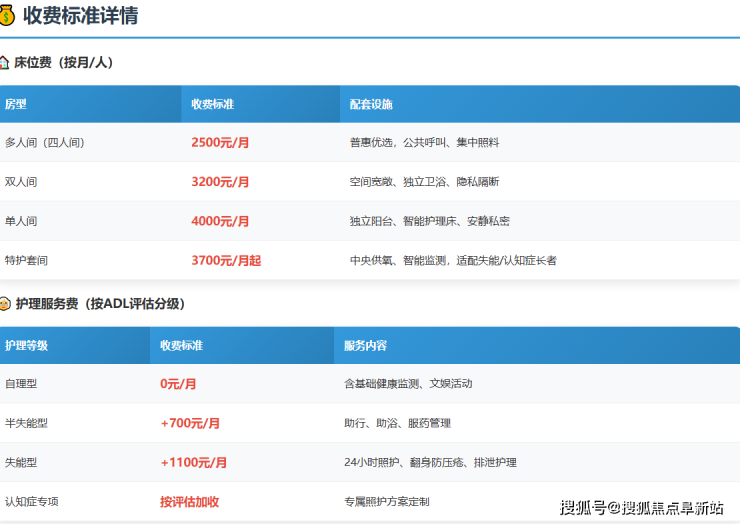Click the 2500元/月 price for 多人间

coord(220,142)
